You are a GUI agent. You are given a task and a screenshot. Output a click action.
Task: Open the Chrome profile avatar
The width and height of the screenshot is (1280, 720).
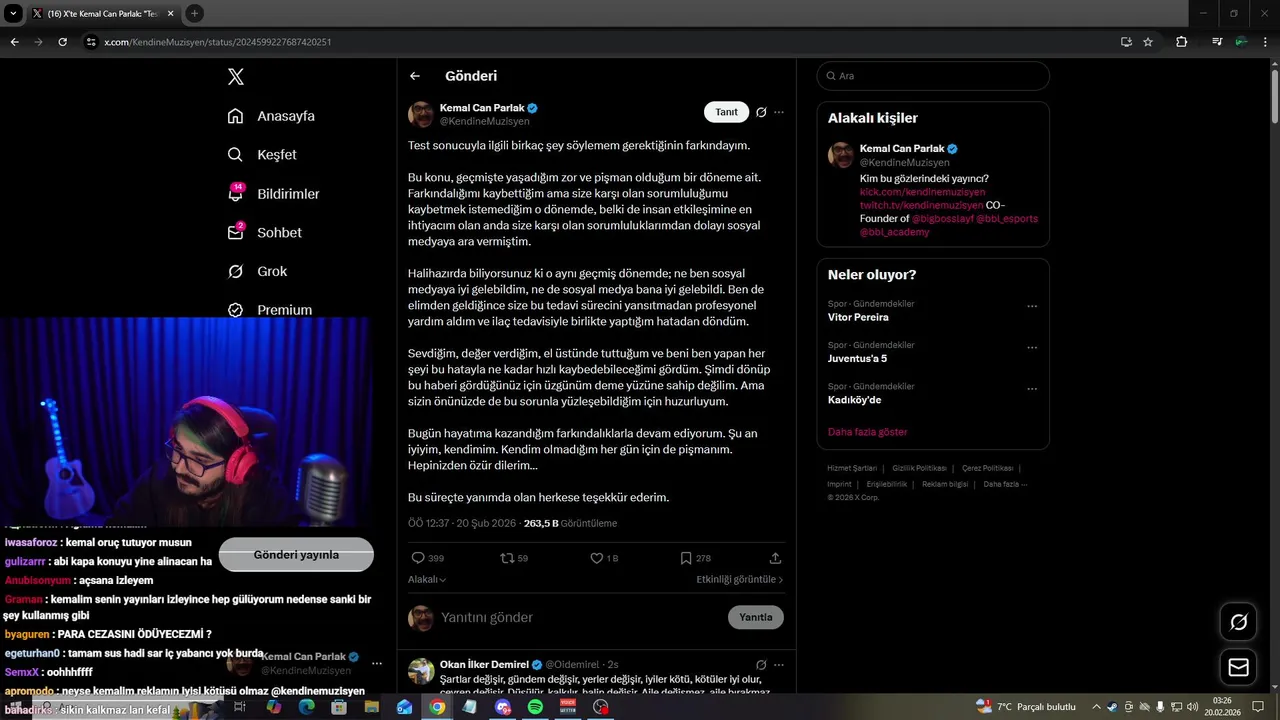coord(1241,42)
